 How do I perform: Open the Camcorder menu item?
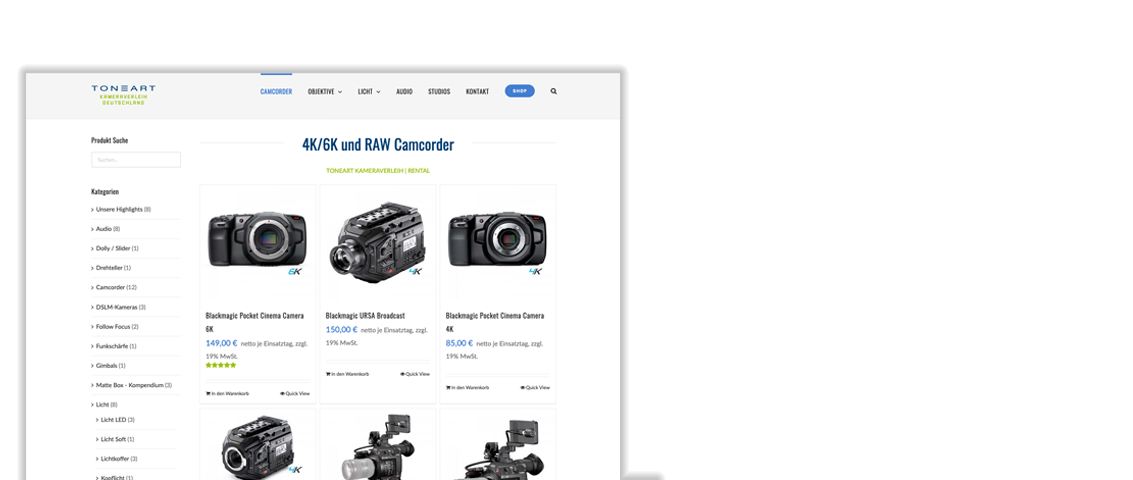pos(276,92)
